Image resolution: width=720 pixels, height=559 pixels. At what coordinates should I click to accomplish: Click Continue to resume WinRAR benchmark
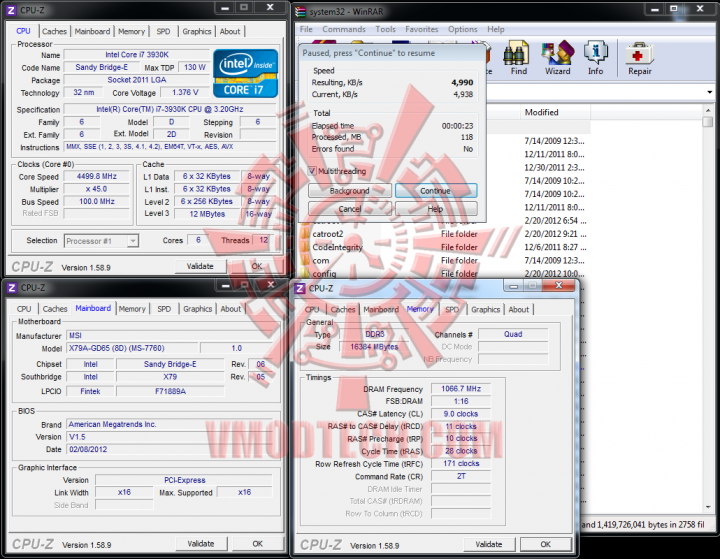pyautogui.click(x=436, y=191)
